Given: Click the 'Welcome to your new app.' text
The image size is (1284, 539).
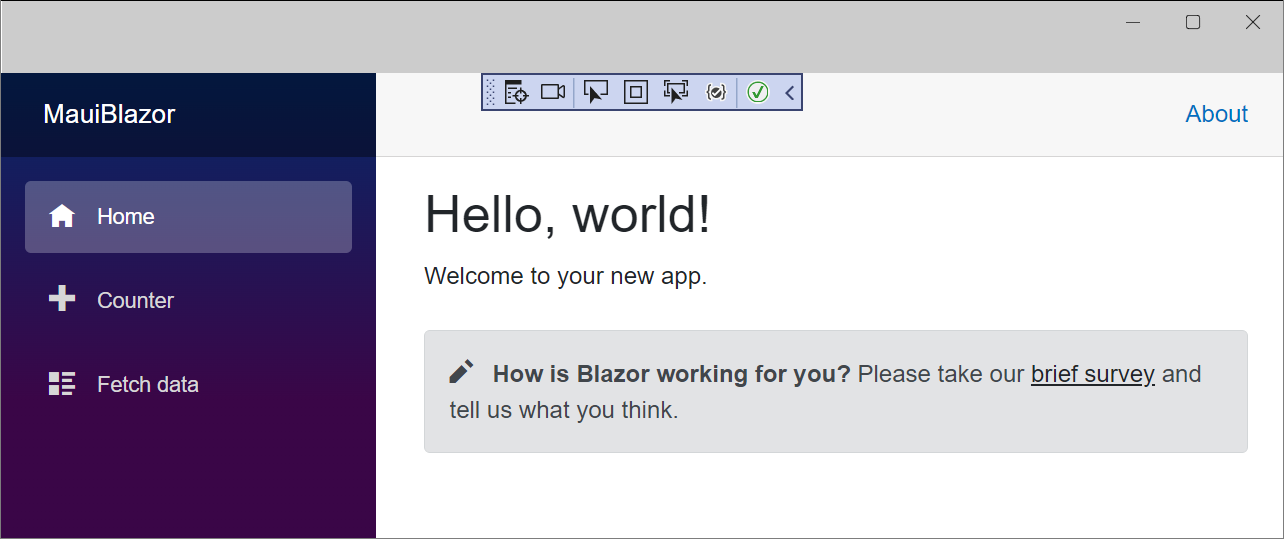Looking at the screenshot, I should coord(566,276).
